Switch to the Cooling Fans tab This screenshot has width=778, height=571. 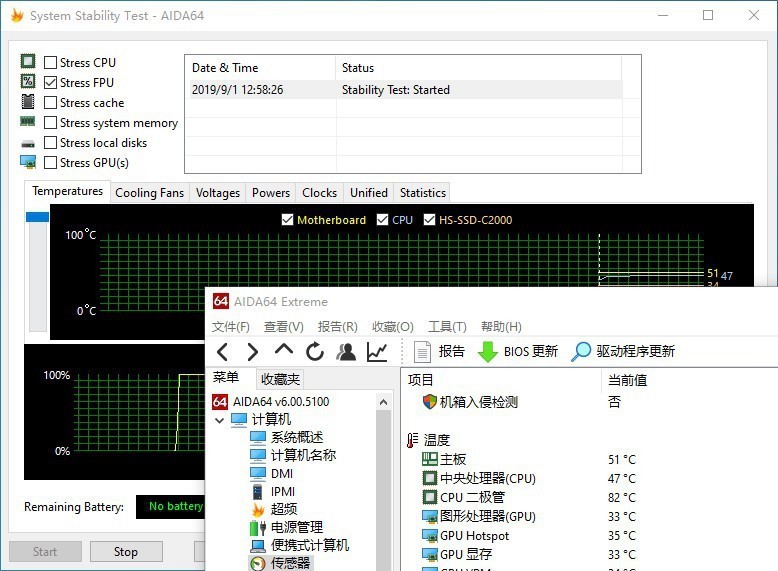149,193
